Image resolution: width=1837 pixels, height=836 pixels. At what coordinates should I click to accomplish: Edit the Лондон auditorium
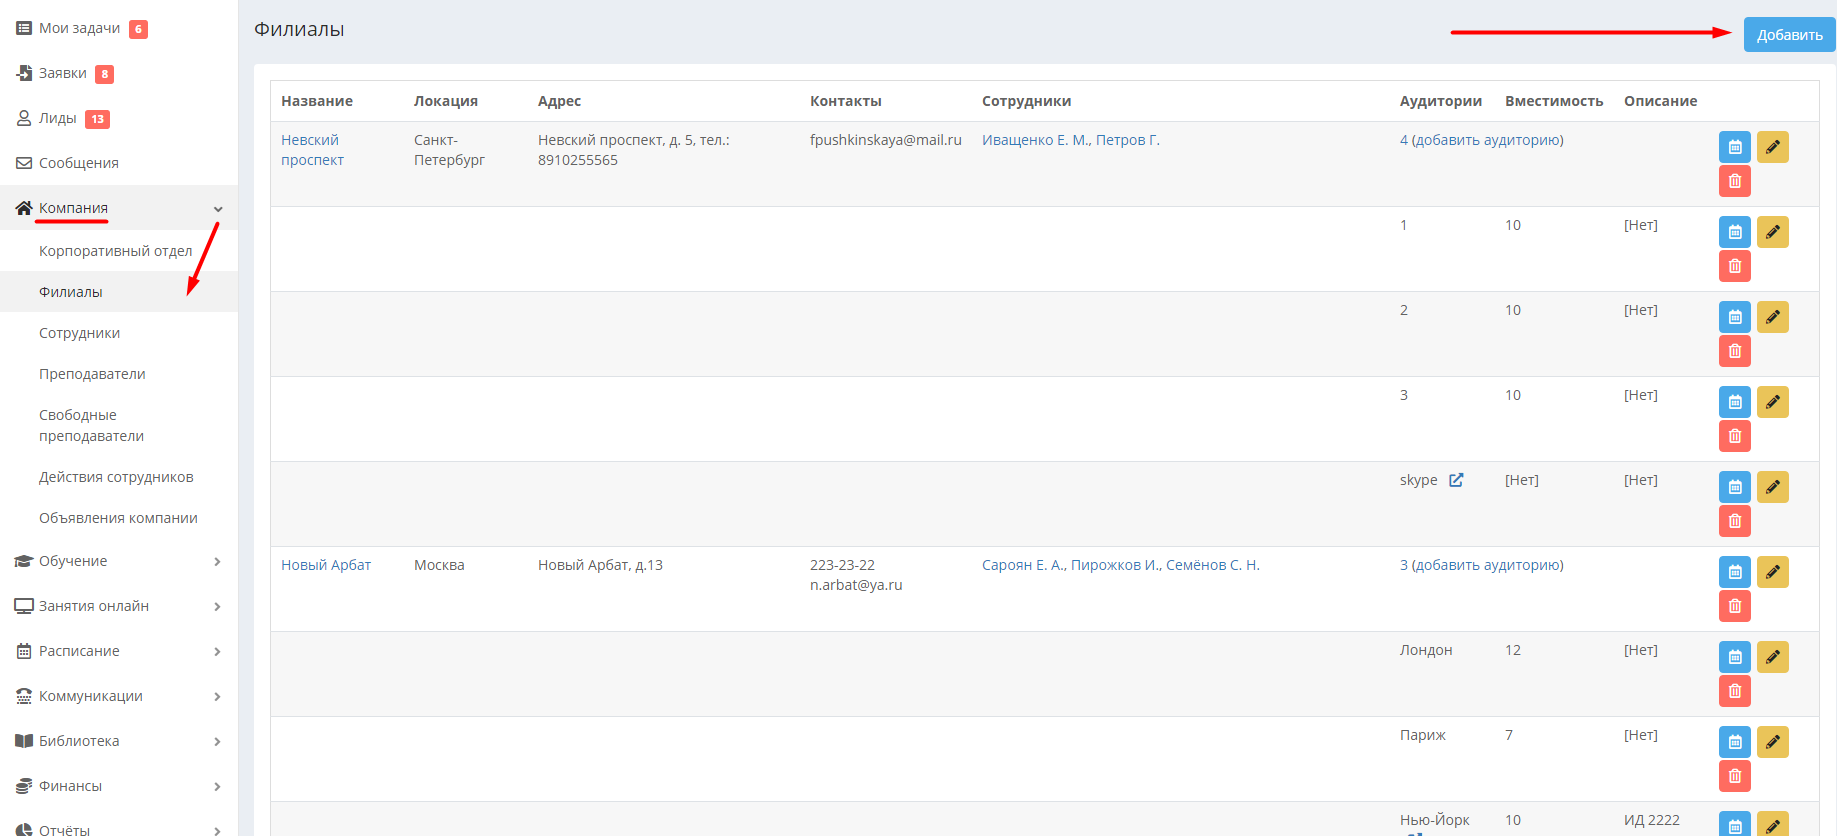(1773, 657)
